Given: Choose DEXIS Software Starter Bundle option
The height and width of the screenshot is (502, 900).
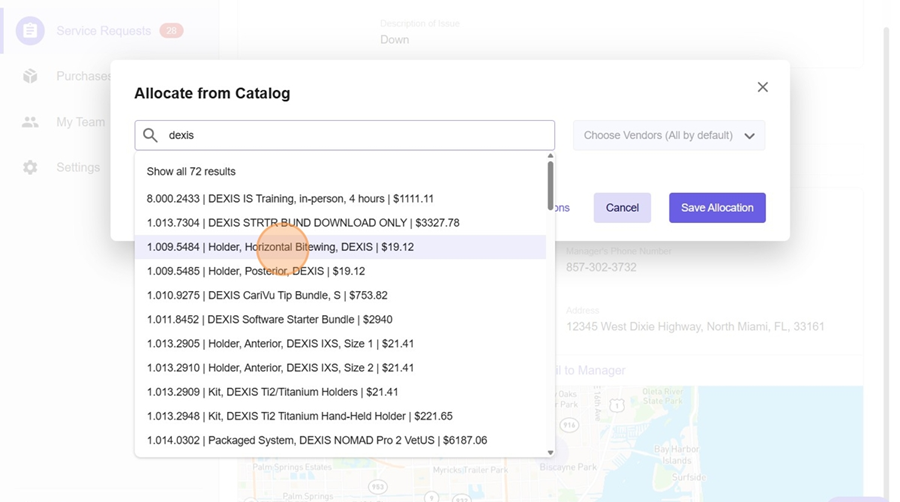Looking at the screenshot, I should 269,320.
